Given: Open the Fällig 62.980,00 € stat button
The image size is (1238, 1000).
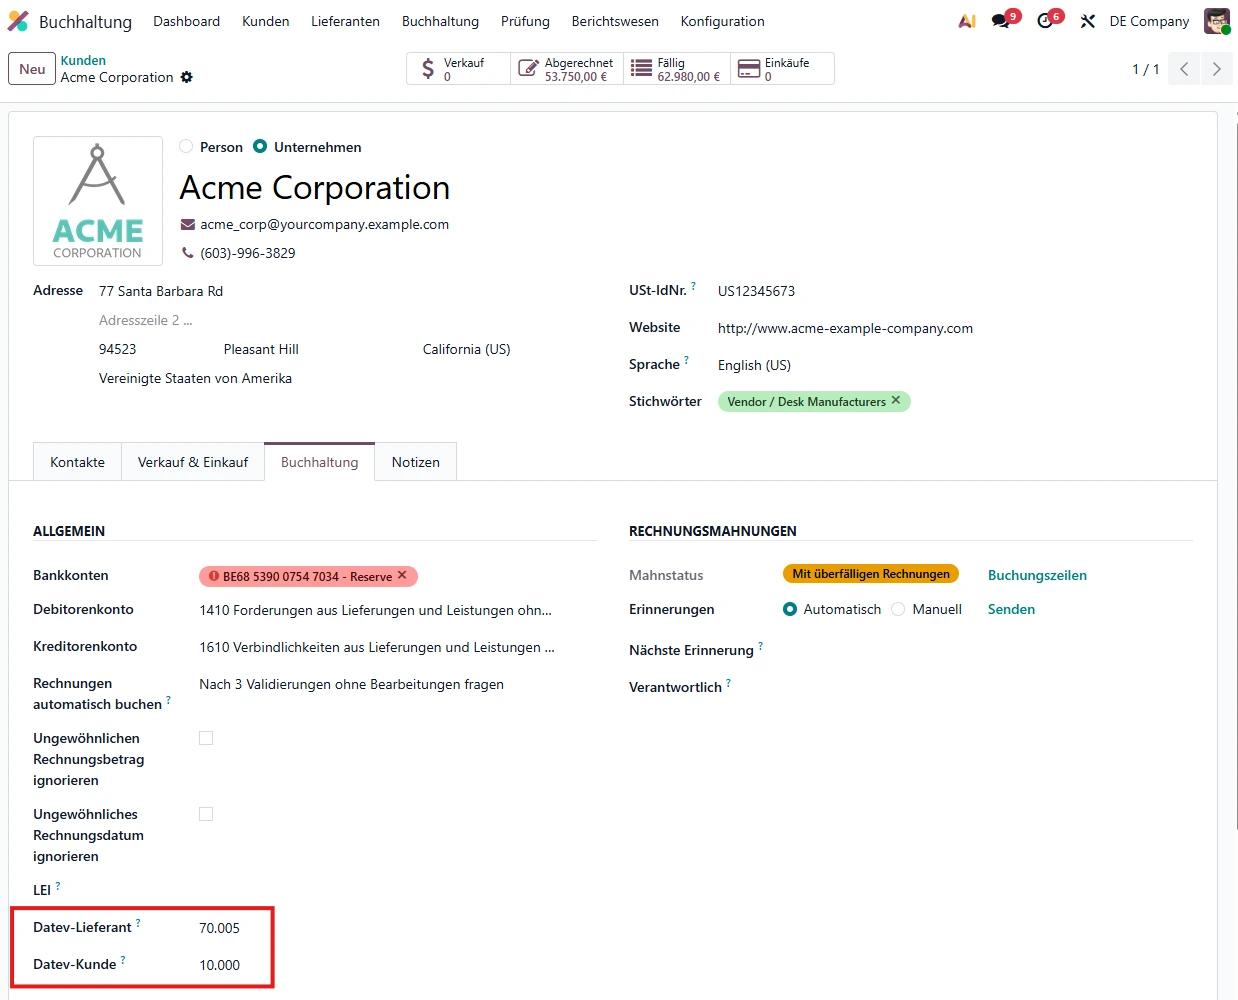Looking at the screenshot, I should pyautogui.click(x=677, y=69).
